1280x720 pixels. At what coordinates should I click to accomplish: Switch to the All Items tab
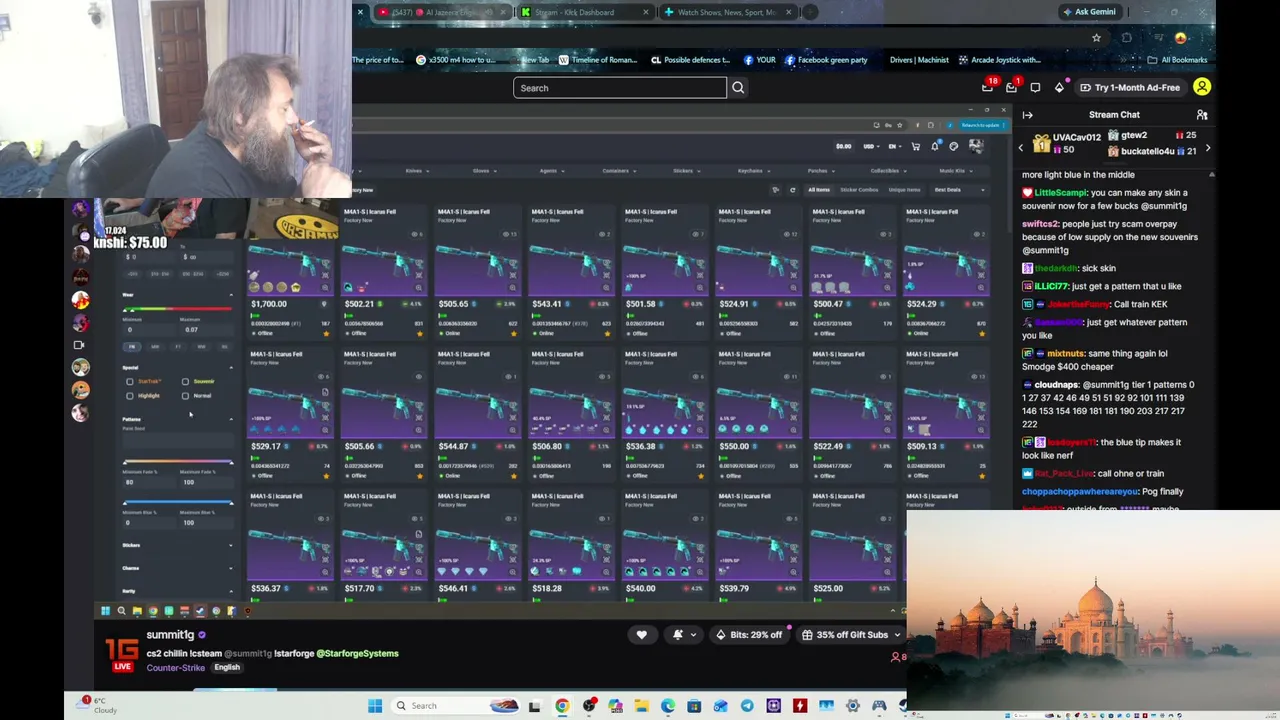819,190
